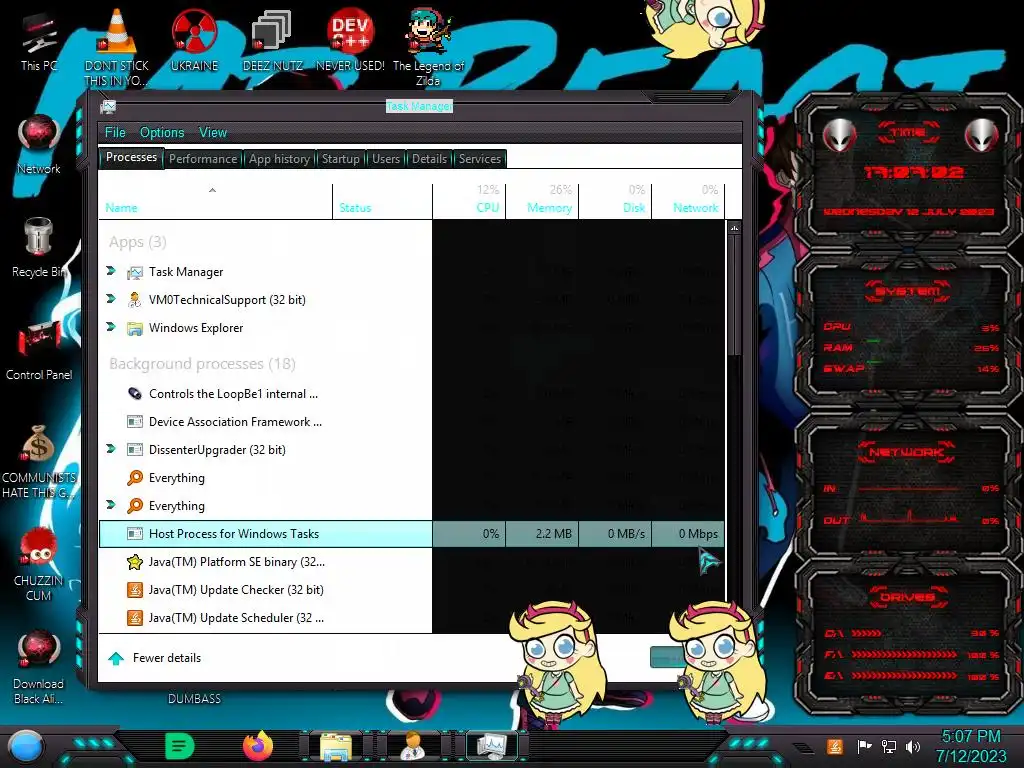Switch to the Services tab
Viewport: 1024px width, 768px height.
coord(479,159)
